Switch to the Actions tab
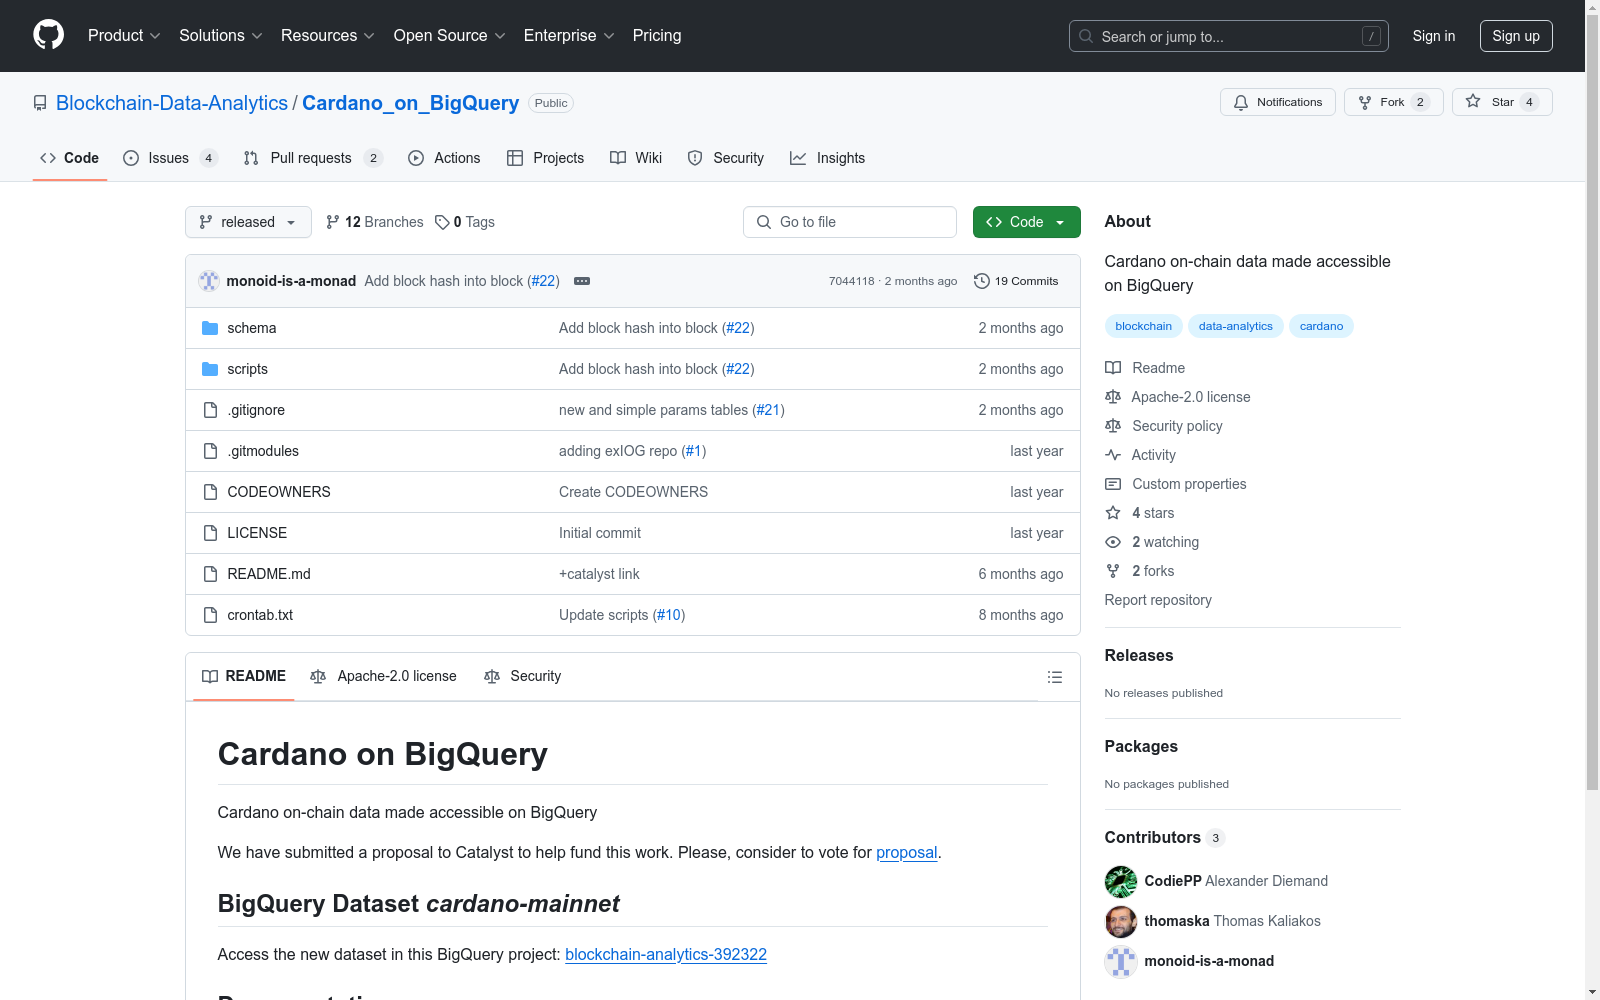Viewport: 1600px width, 1000px height. pyautogui.click(x=444, y=158)
